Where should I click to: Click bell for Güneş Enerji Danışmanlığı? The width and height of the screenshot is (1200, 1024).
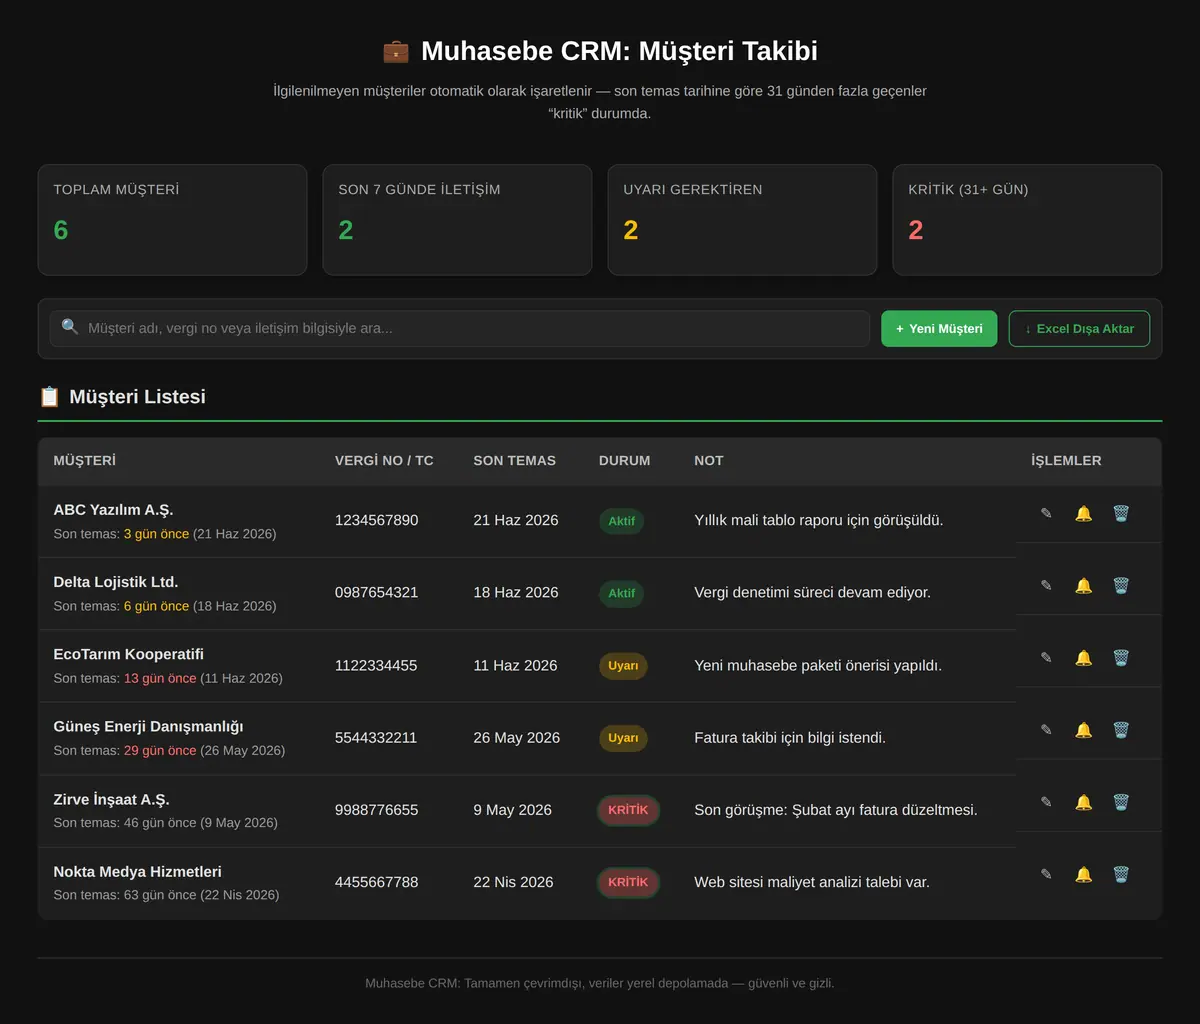(x=1083, y=730)
